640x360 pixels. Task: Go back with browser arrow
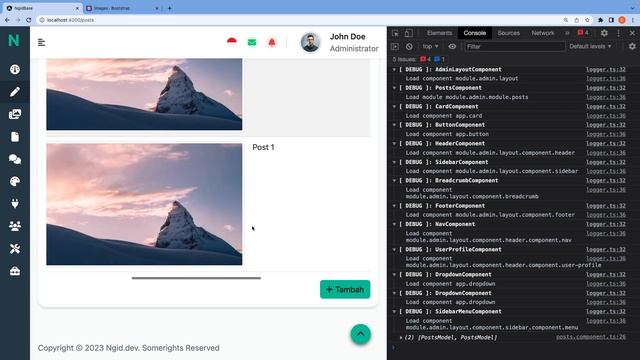(x=7, y=20)
